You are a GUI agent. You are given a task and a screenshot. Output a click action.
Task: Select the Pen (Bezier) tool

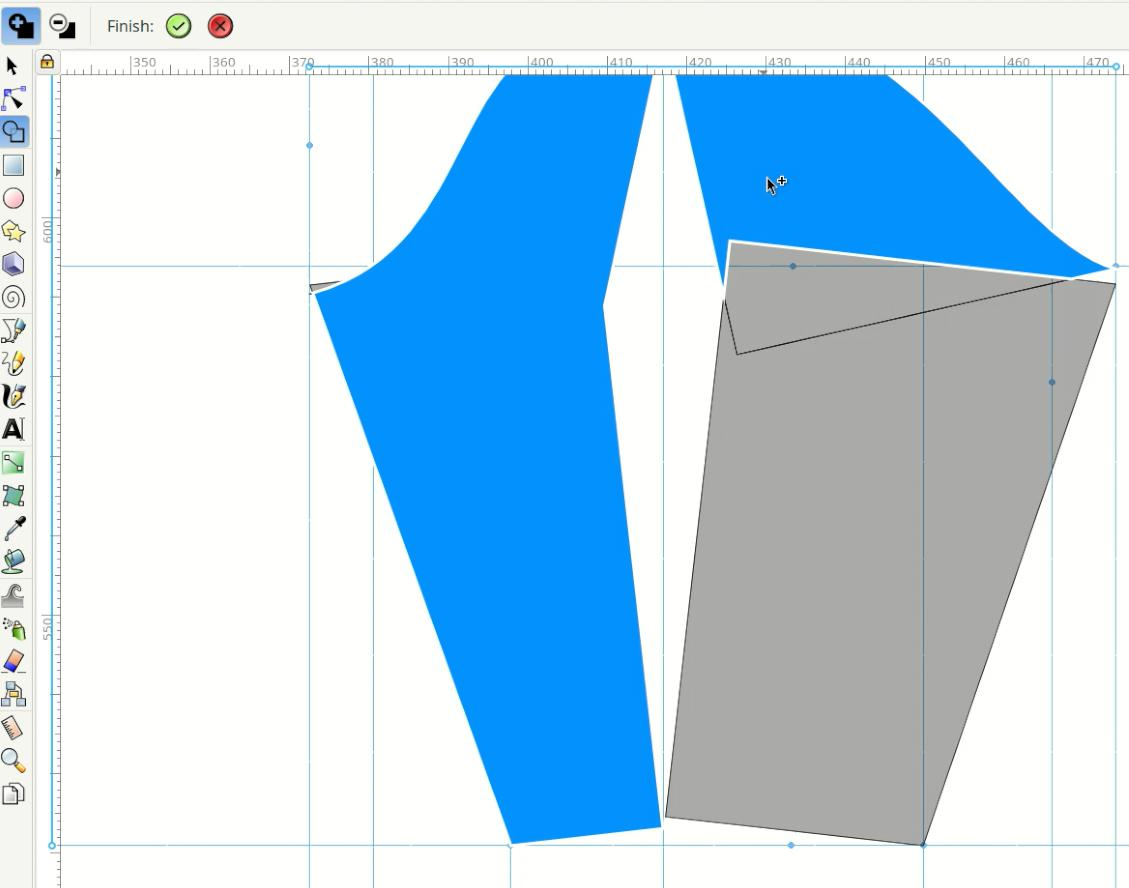pos(14,331)
